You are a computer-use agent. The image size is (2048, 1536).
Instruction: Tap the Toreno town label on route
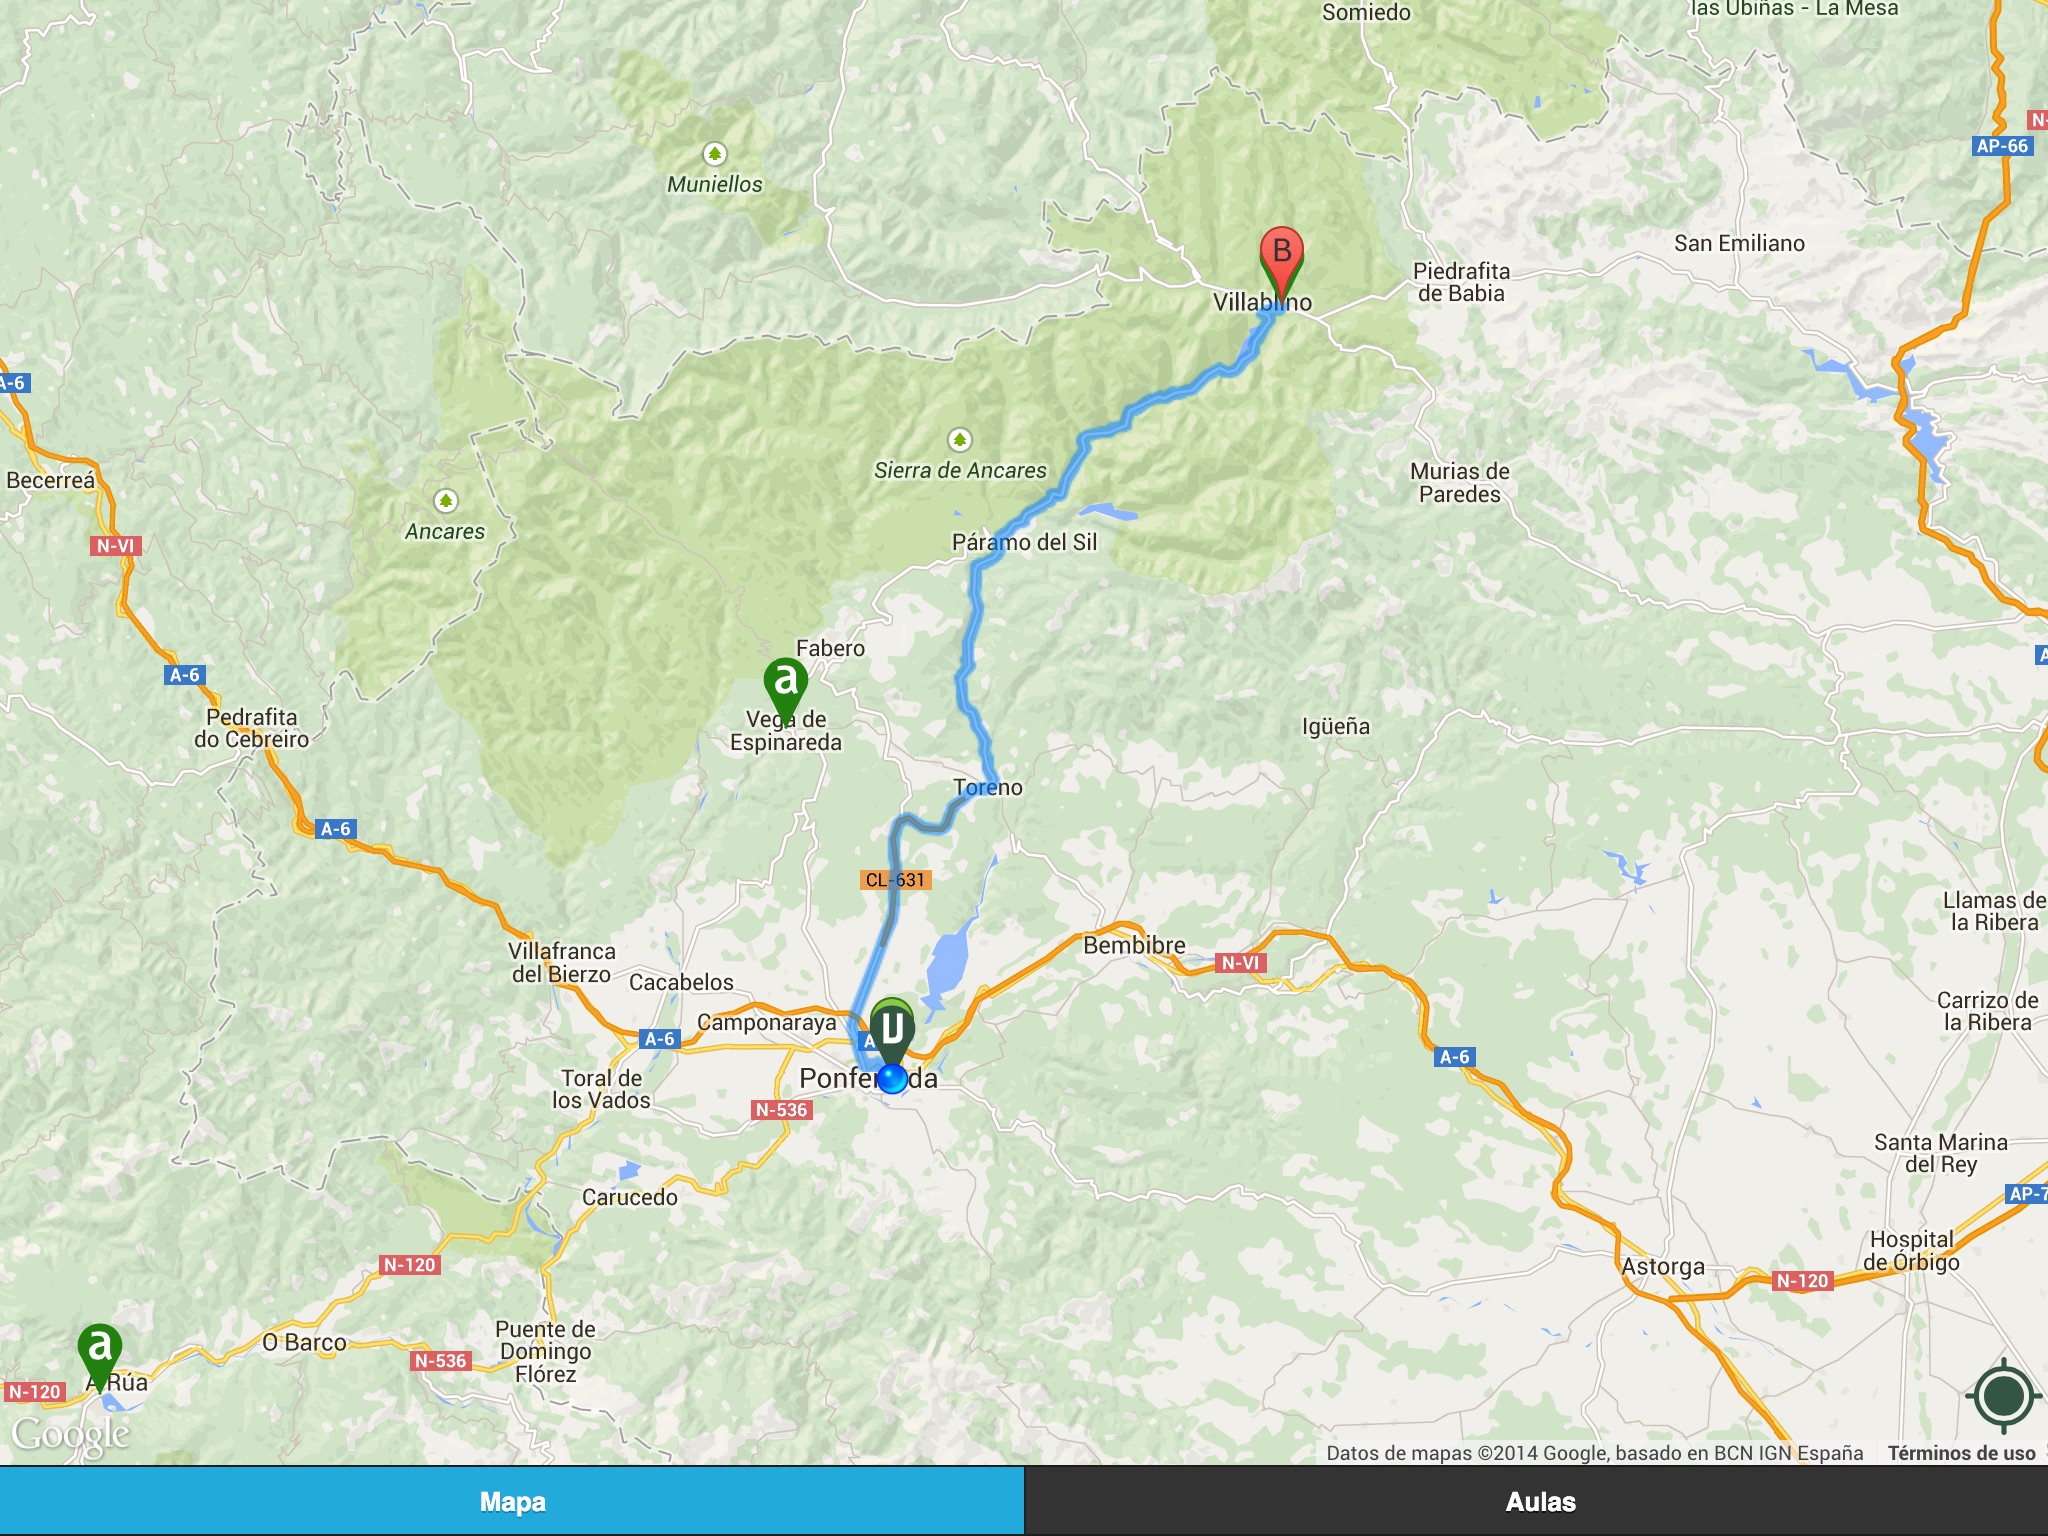tap(988, 787)
